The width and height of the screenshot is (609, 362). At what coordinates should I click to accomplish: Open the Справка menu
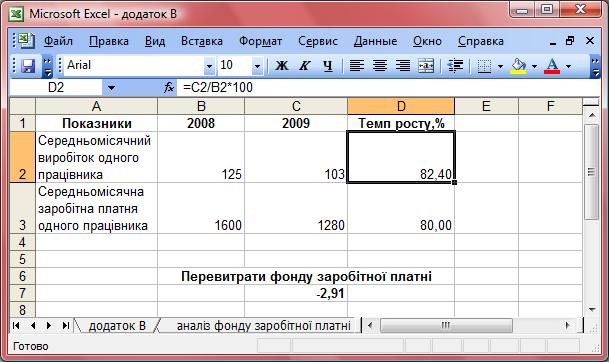coord(480,41)
